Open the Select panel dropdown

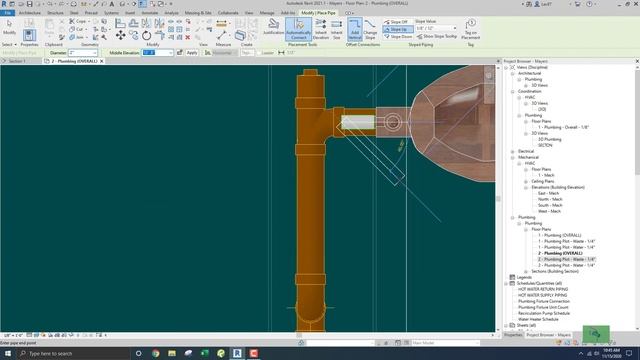pyautogui.click(x=9, y=44)
